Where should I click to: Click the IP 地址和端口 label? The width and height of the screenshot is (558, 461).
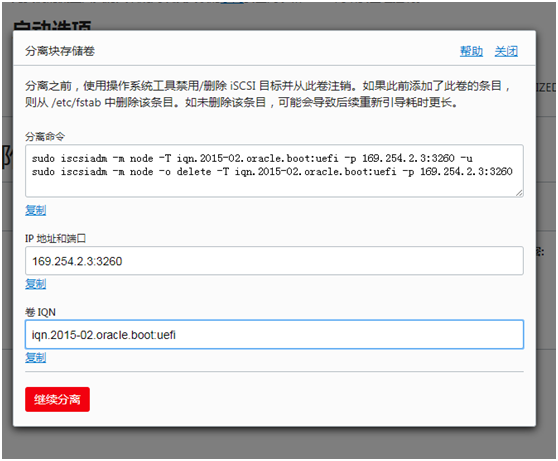[x=56, y=239]
